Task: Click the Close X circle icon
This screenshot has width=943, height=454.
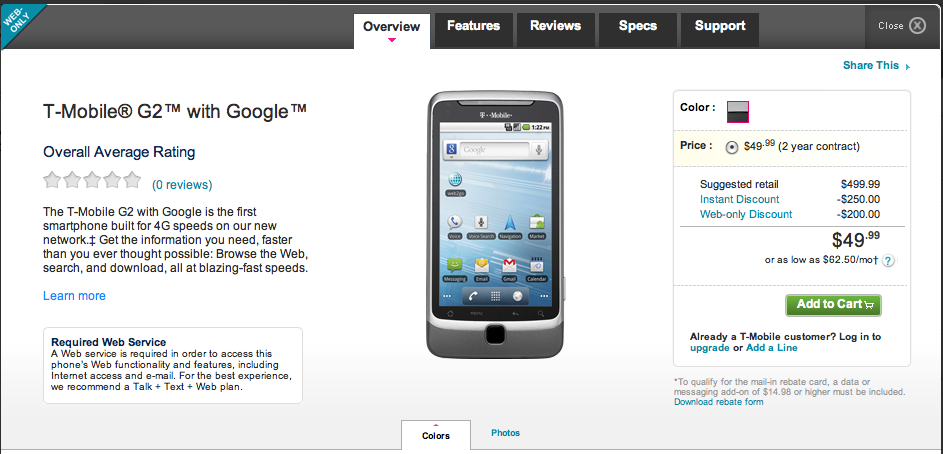Action: pos(917,25)
